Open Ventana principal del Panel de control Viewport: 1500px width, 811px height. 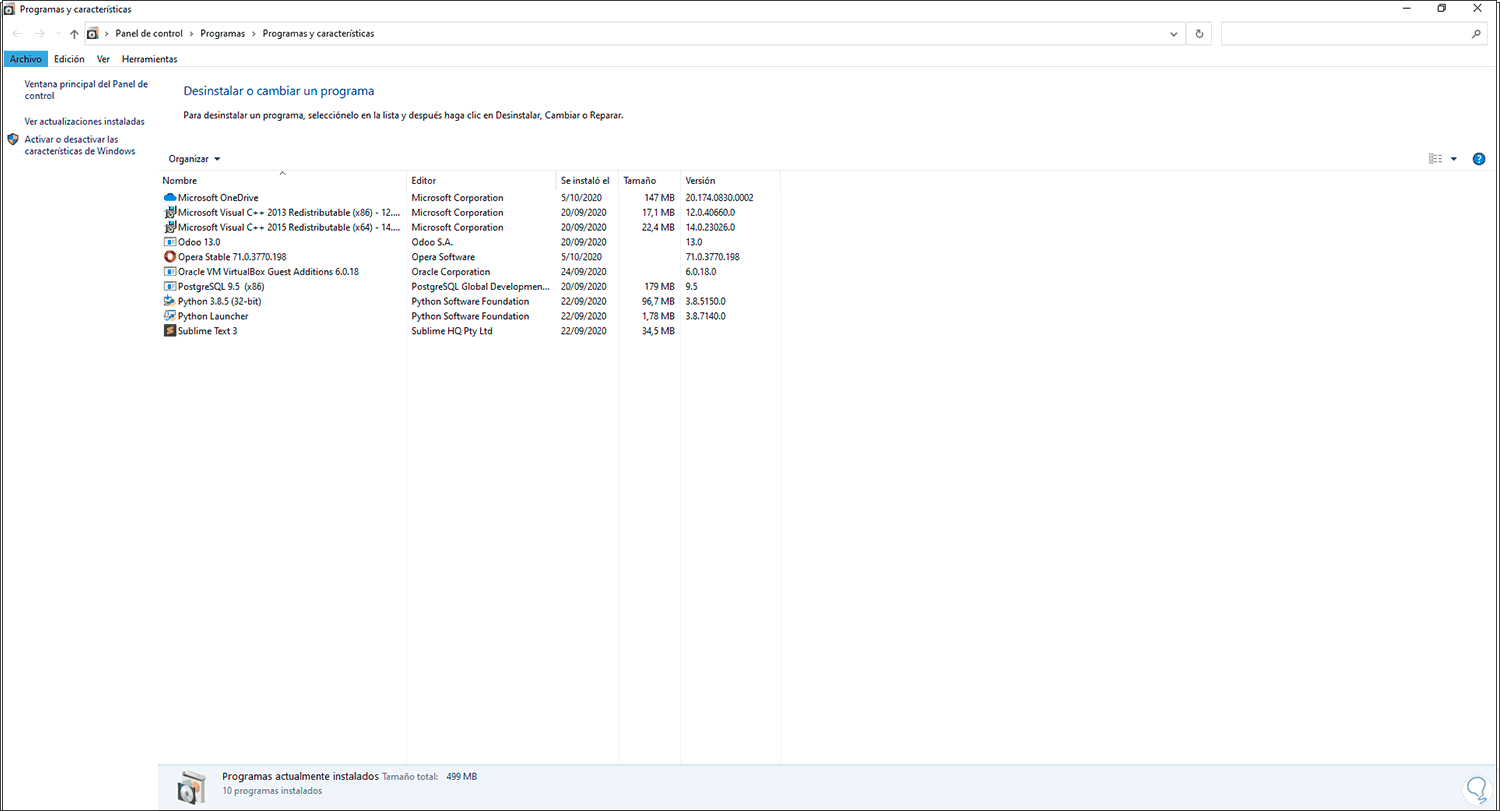point(86,90)
